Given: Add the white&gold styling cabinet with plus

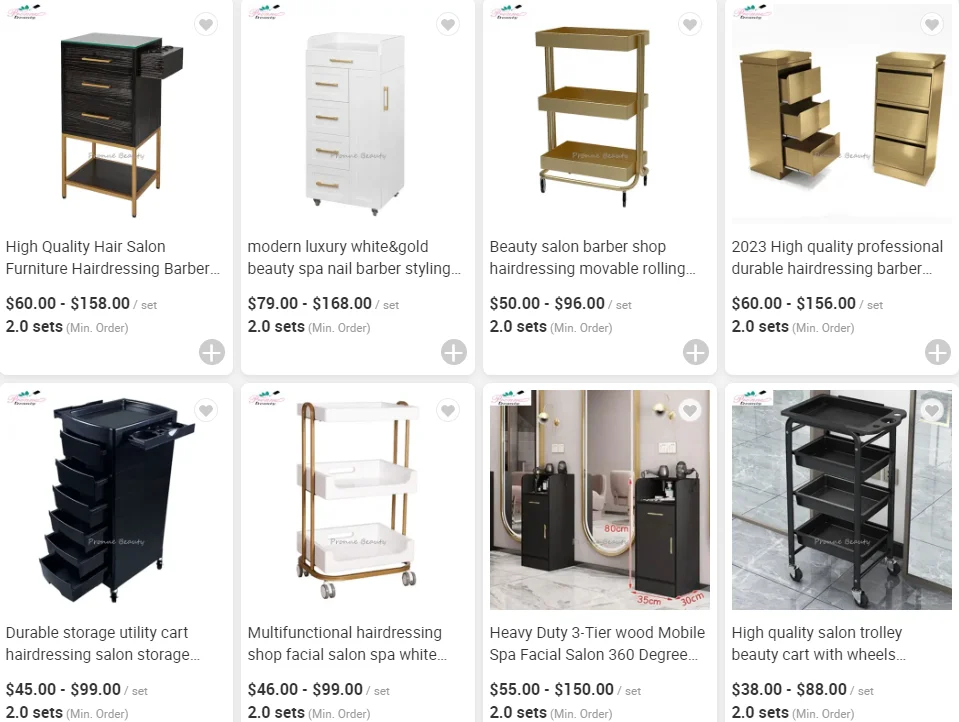Looking at the screenshot, I should 454,352.
